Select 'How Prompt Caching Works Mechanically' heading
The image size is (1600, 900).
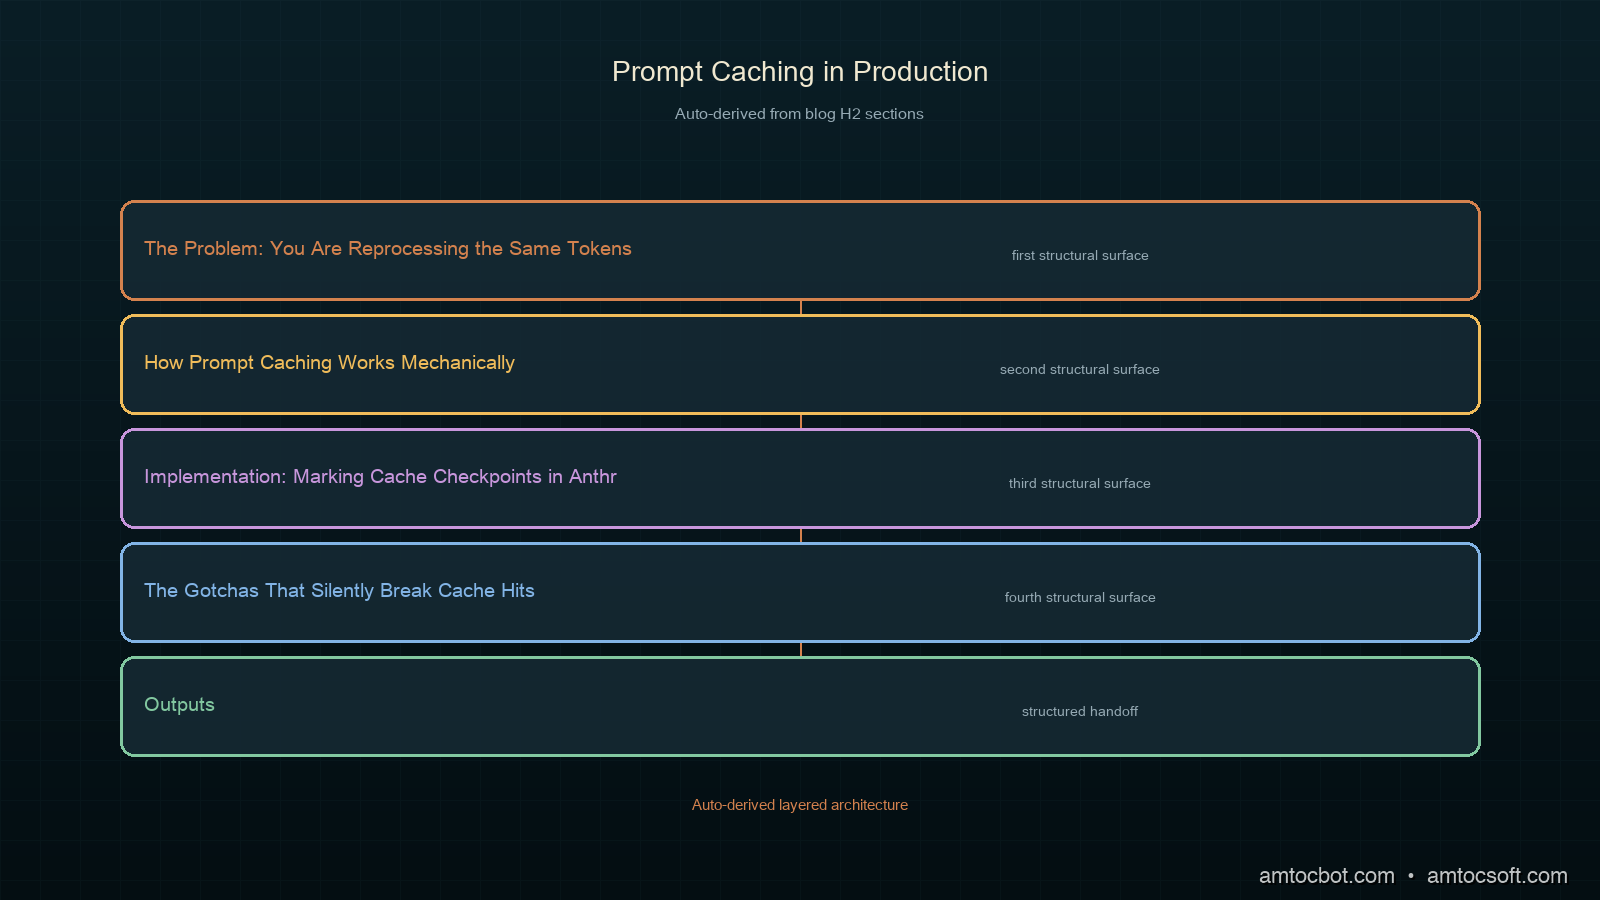329,362
